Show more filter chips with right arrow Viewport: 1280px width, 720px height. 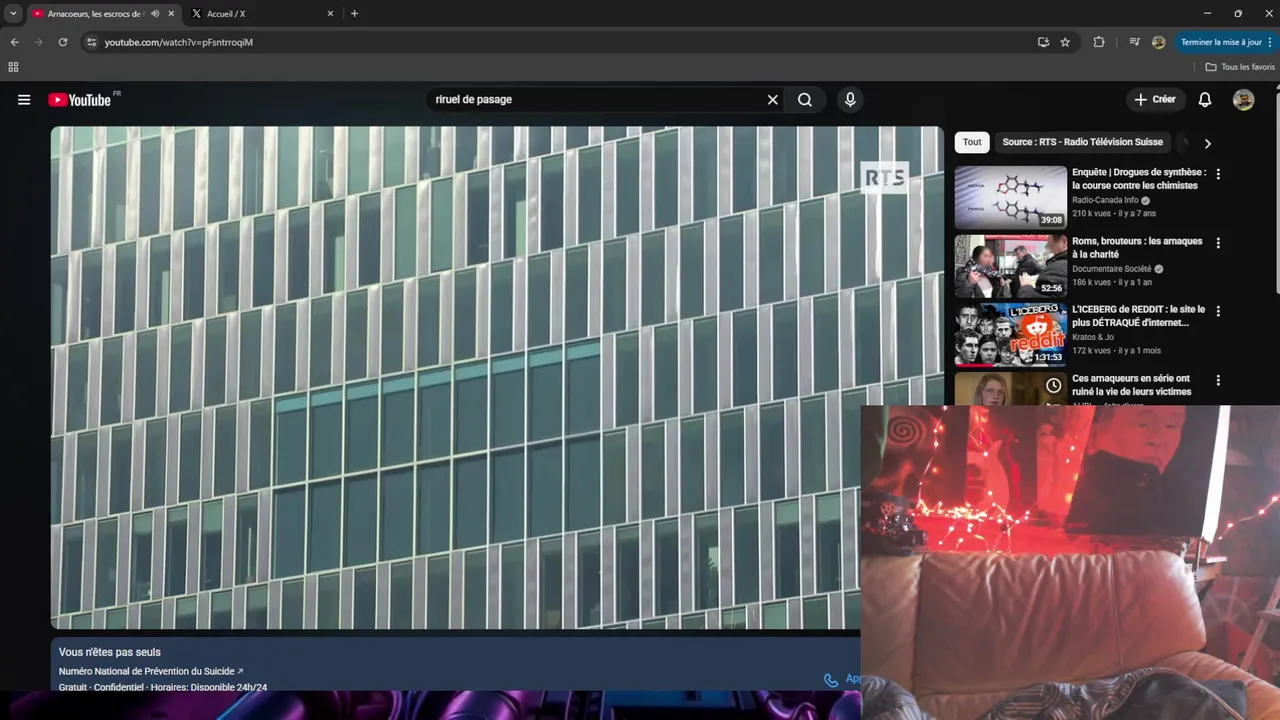1207,143
